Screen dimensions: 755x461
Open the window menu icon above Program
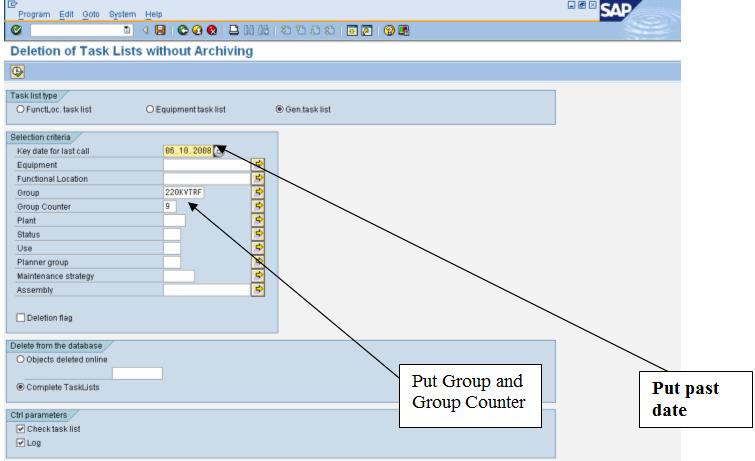click(x=12, y=4)
